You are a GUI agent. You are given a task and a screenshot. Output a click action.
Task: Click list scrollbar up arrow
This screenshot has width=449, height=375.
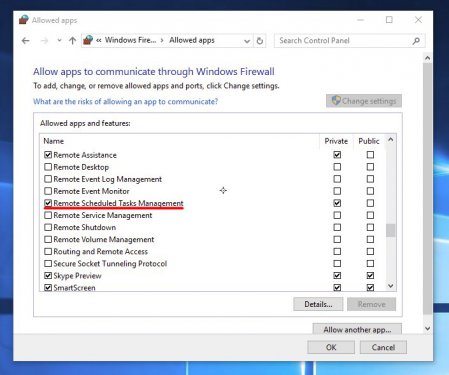(391, 140)
